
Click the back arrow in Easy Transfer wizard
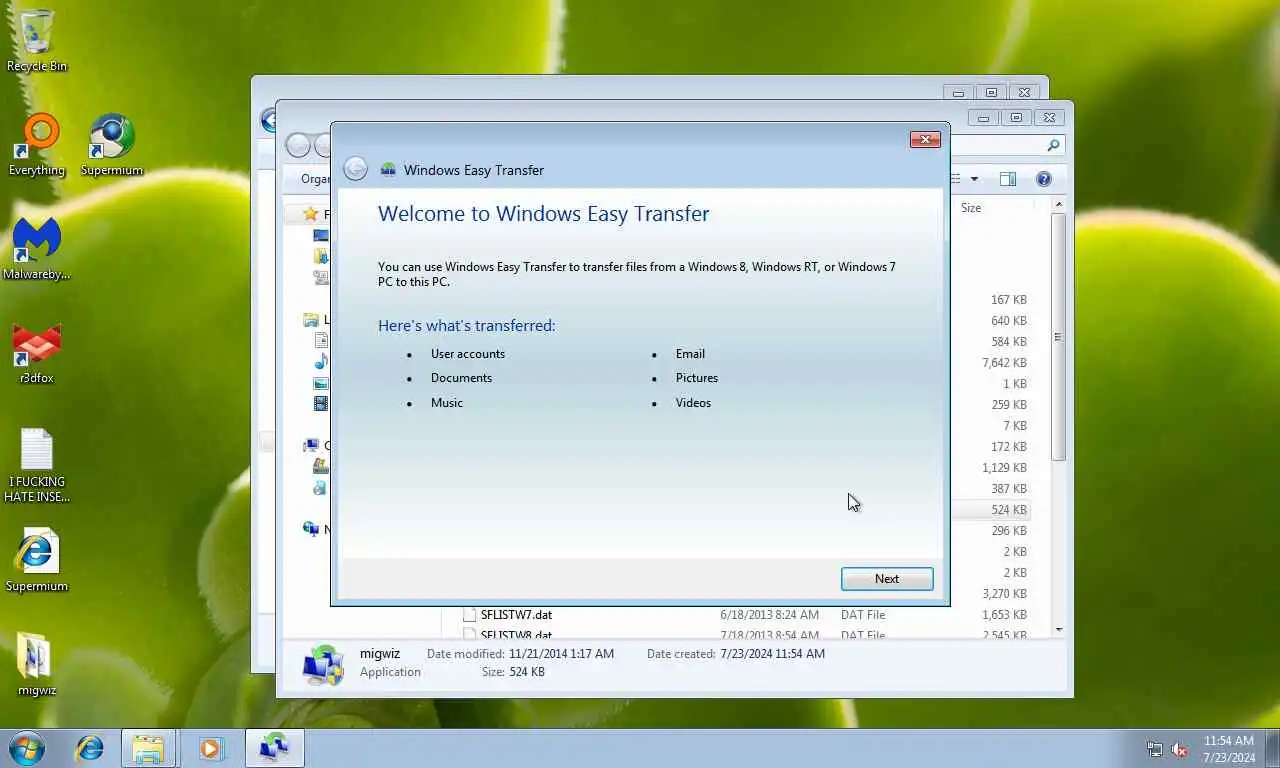(355, 169)
